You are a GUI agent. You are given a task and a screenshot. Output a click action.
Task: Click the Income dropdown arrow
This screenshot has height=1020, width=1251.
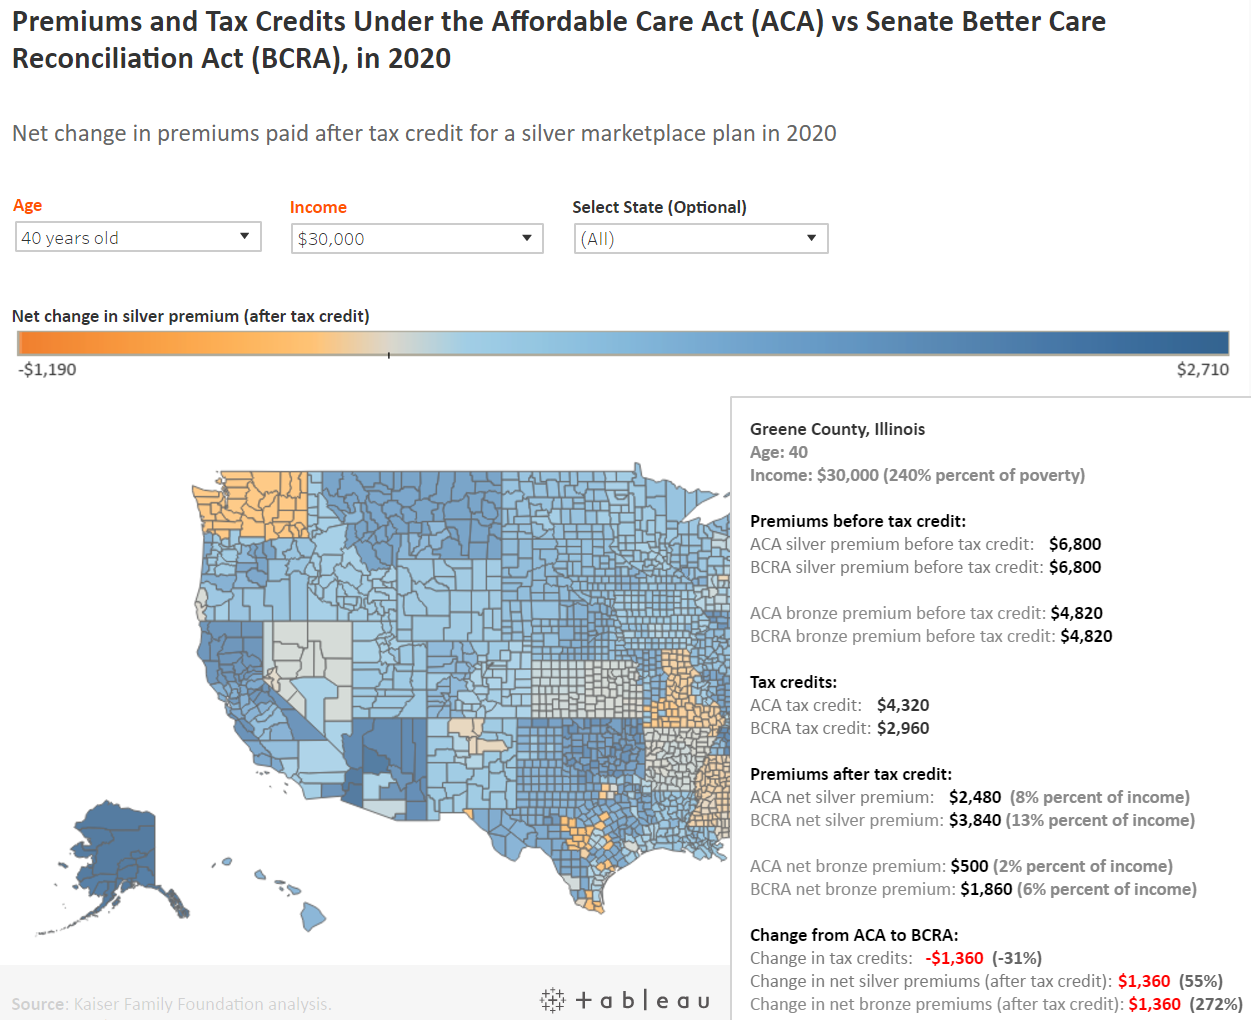pyautogui.click(x=526, y=238)
